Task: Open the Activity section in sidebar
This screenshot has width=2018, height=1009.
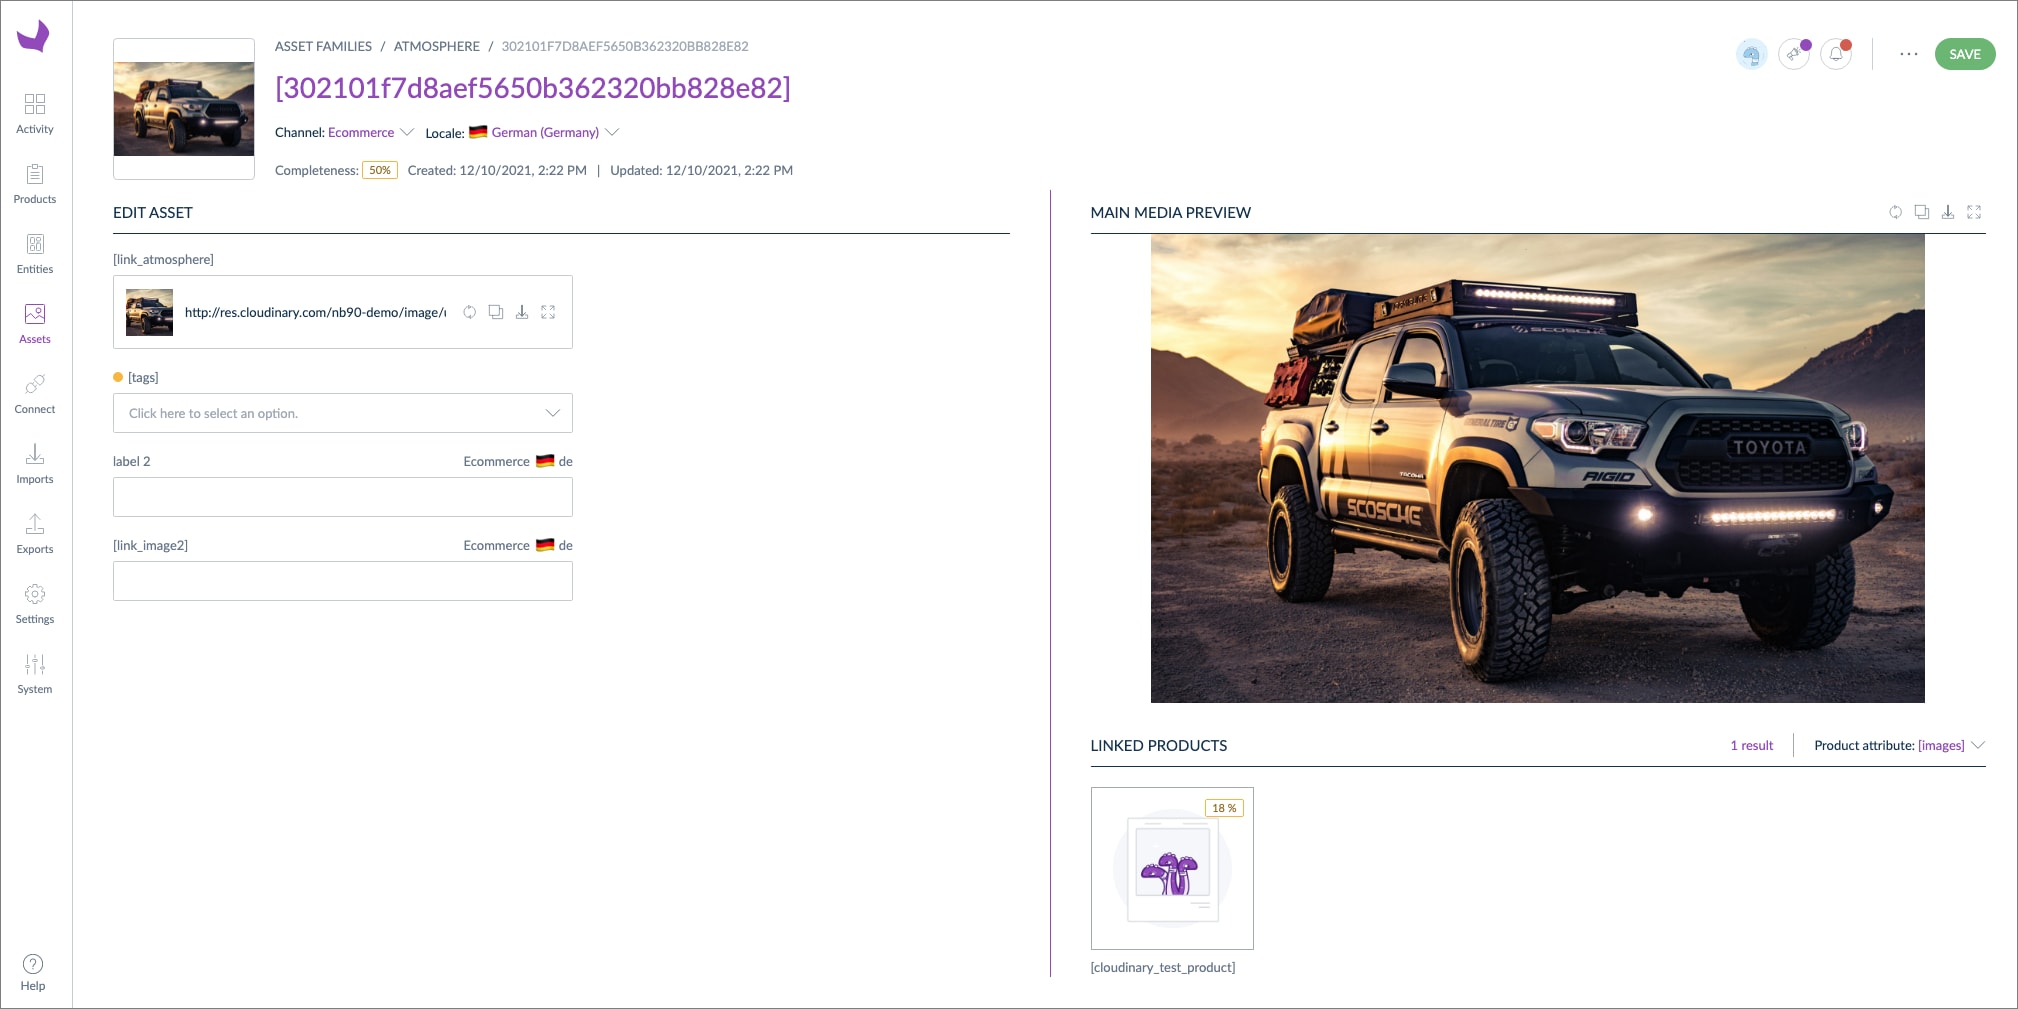Action: click(x=35, y=114)
